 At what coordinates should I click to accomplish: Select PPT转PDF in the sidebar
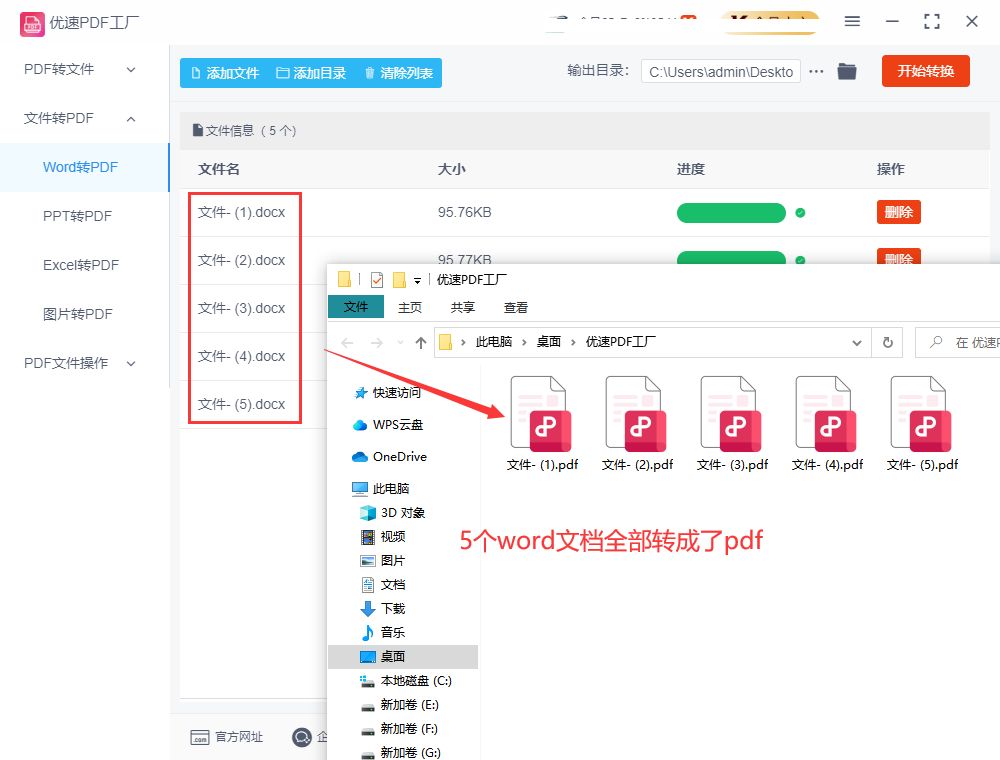(x=77, y=216)
